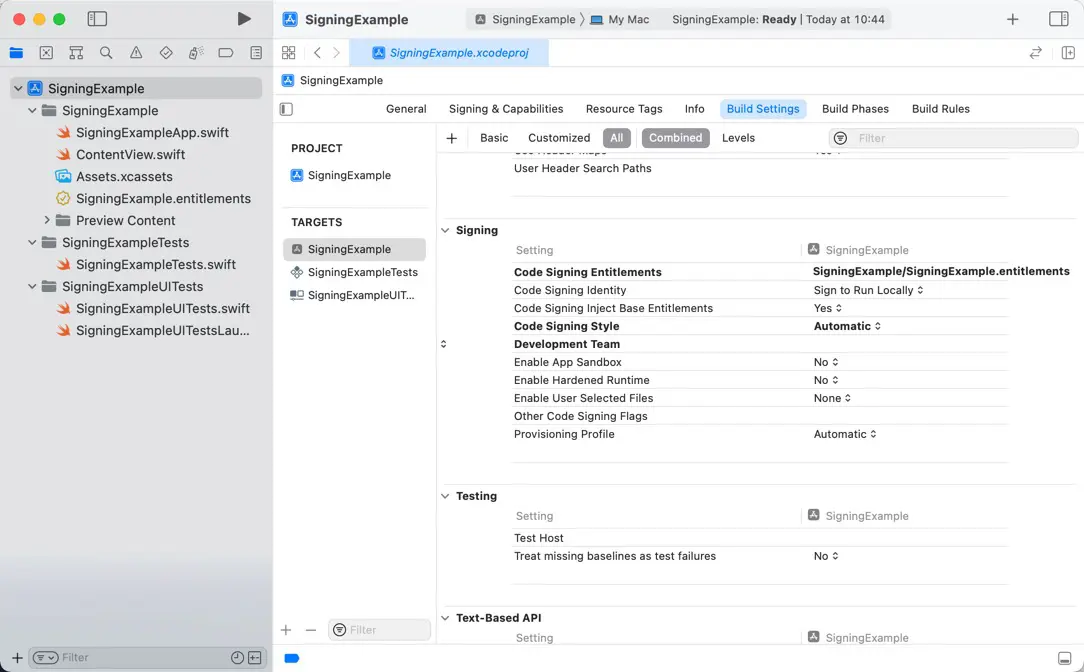Open the Build Phases tab
1084x672 pixels.
(x=855, y=109)
